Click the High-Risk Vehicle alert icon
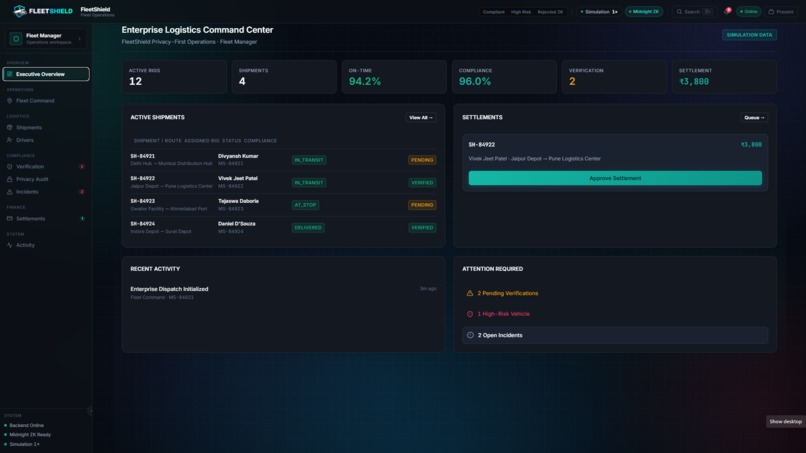The height and width of the screenshot is (453, 806). (469, 314)
